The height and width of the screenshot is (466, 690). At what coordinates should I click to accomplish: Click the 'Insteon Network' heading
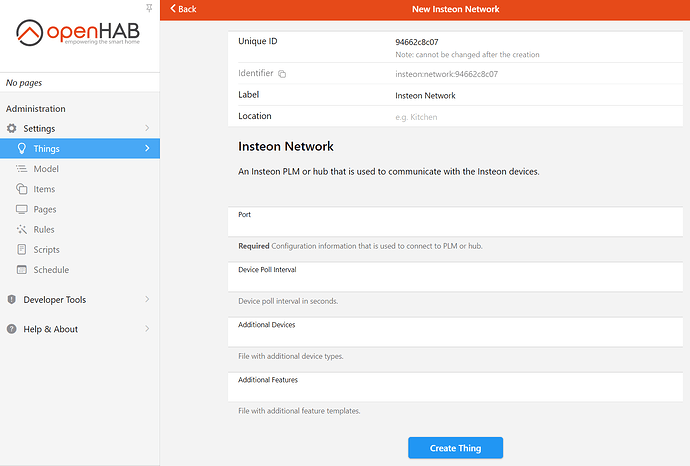coord(286,147)
